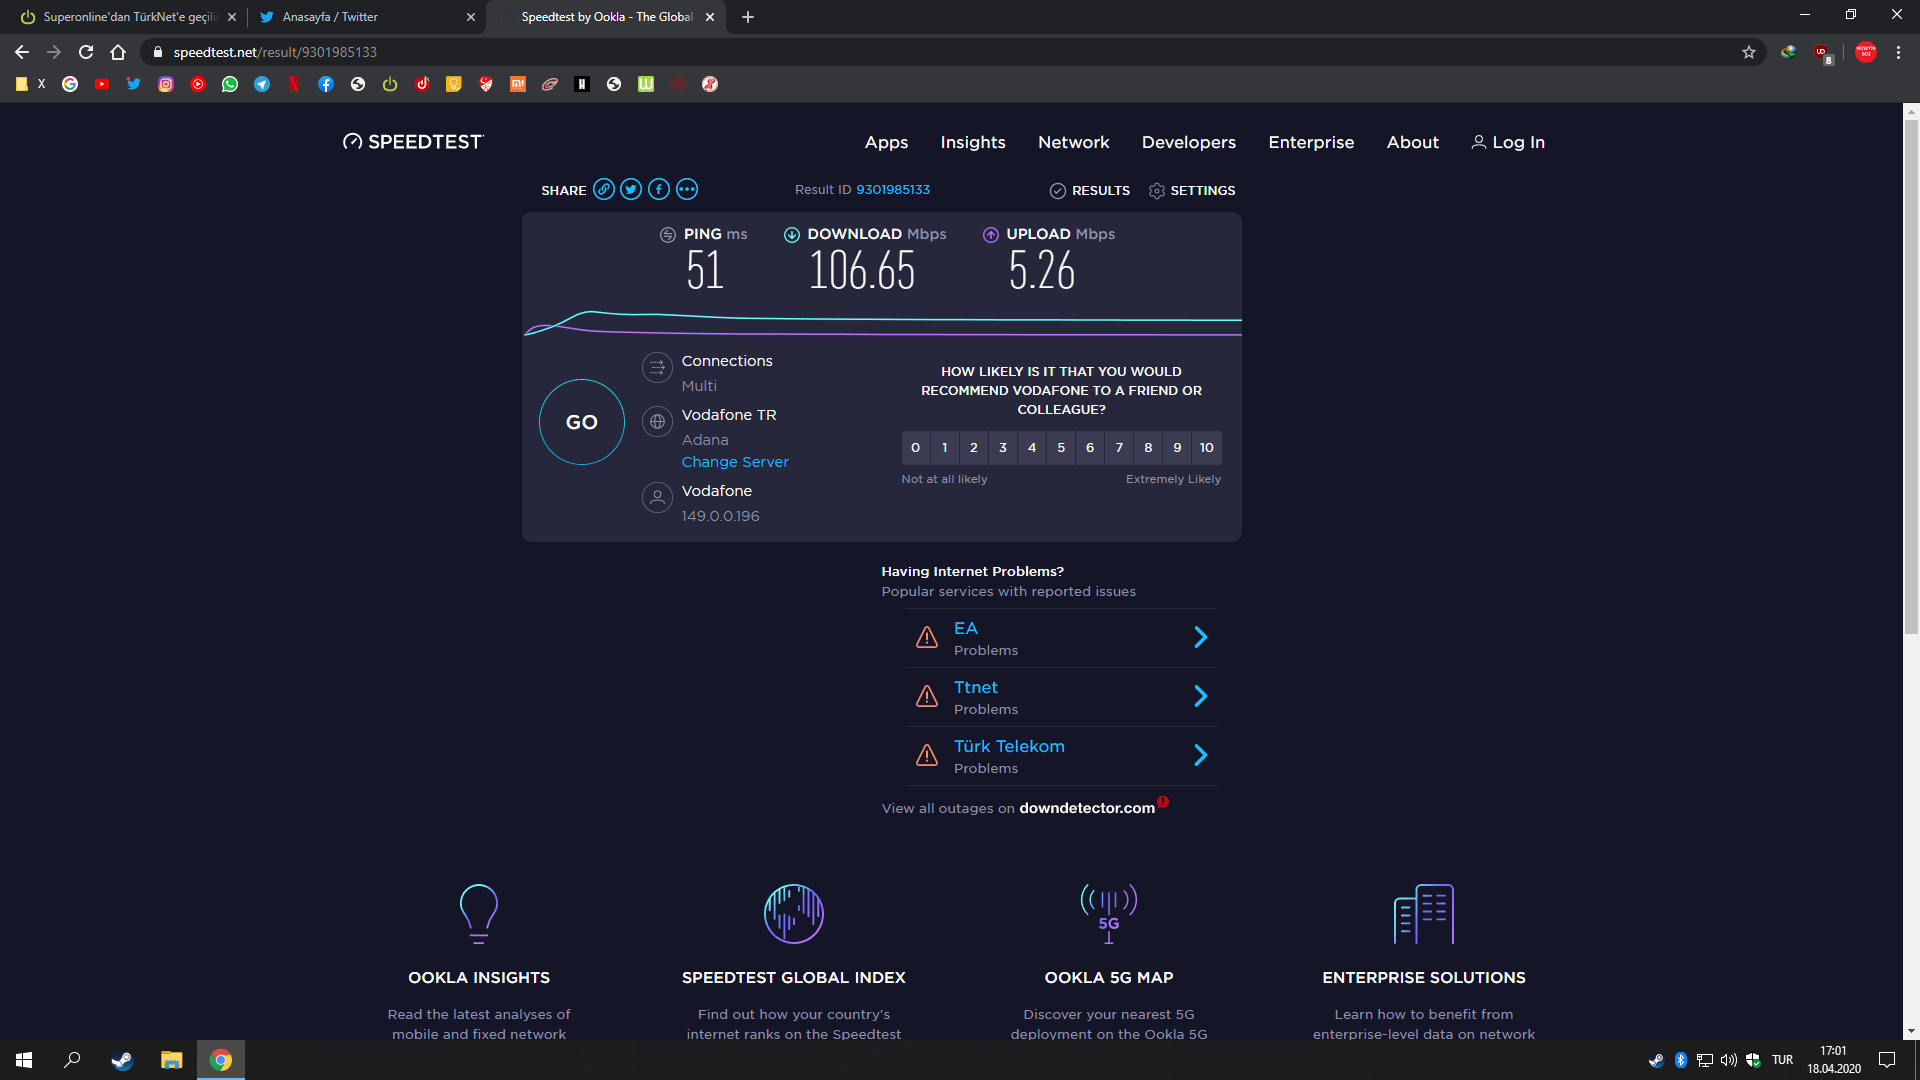Open Steam from the Windows taskbar

click(122, 1060)
